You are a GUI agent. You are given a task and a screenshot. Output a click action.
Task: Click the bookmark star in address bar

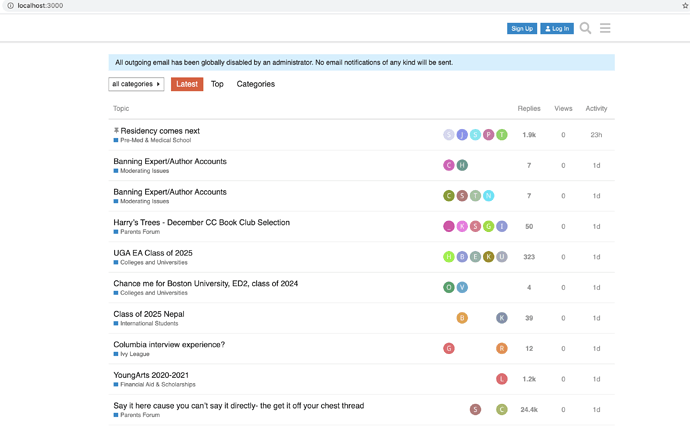coord(685,6)
